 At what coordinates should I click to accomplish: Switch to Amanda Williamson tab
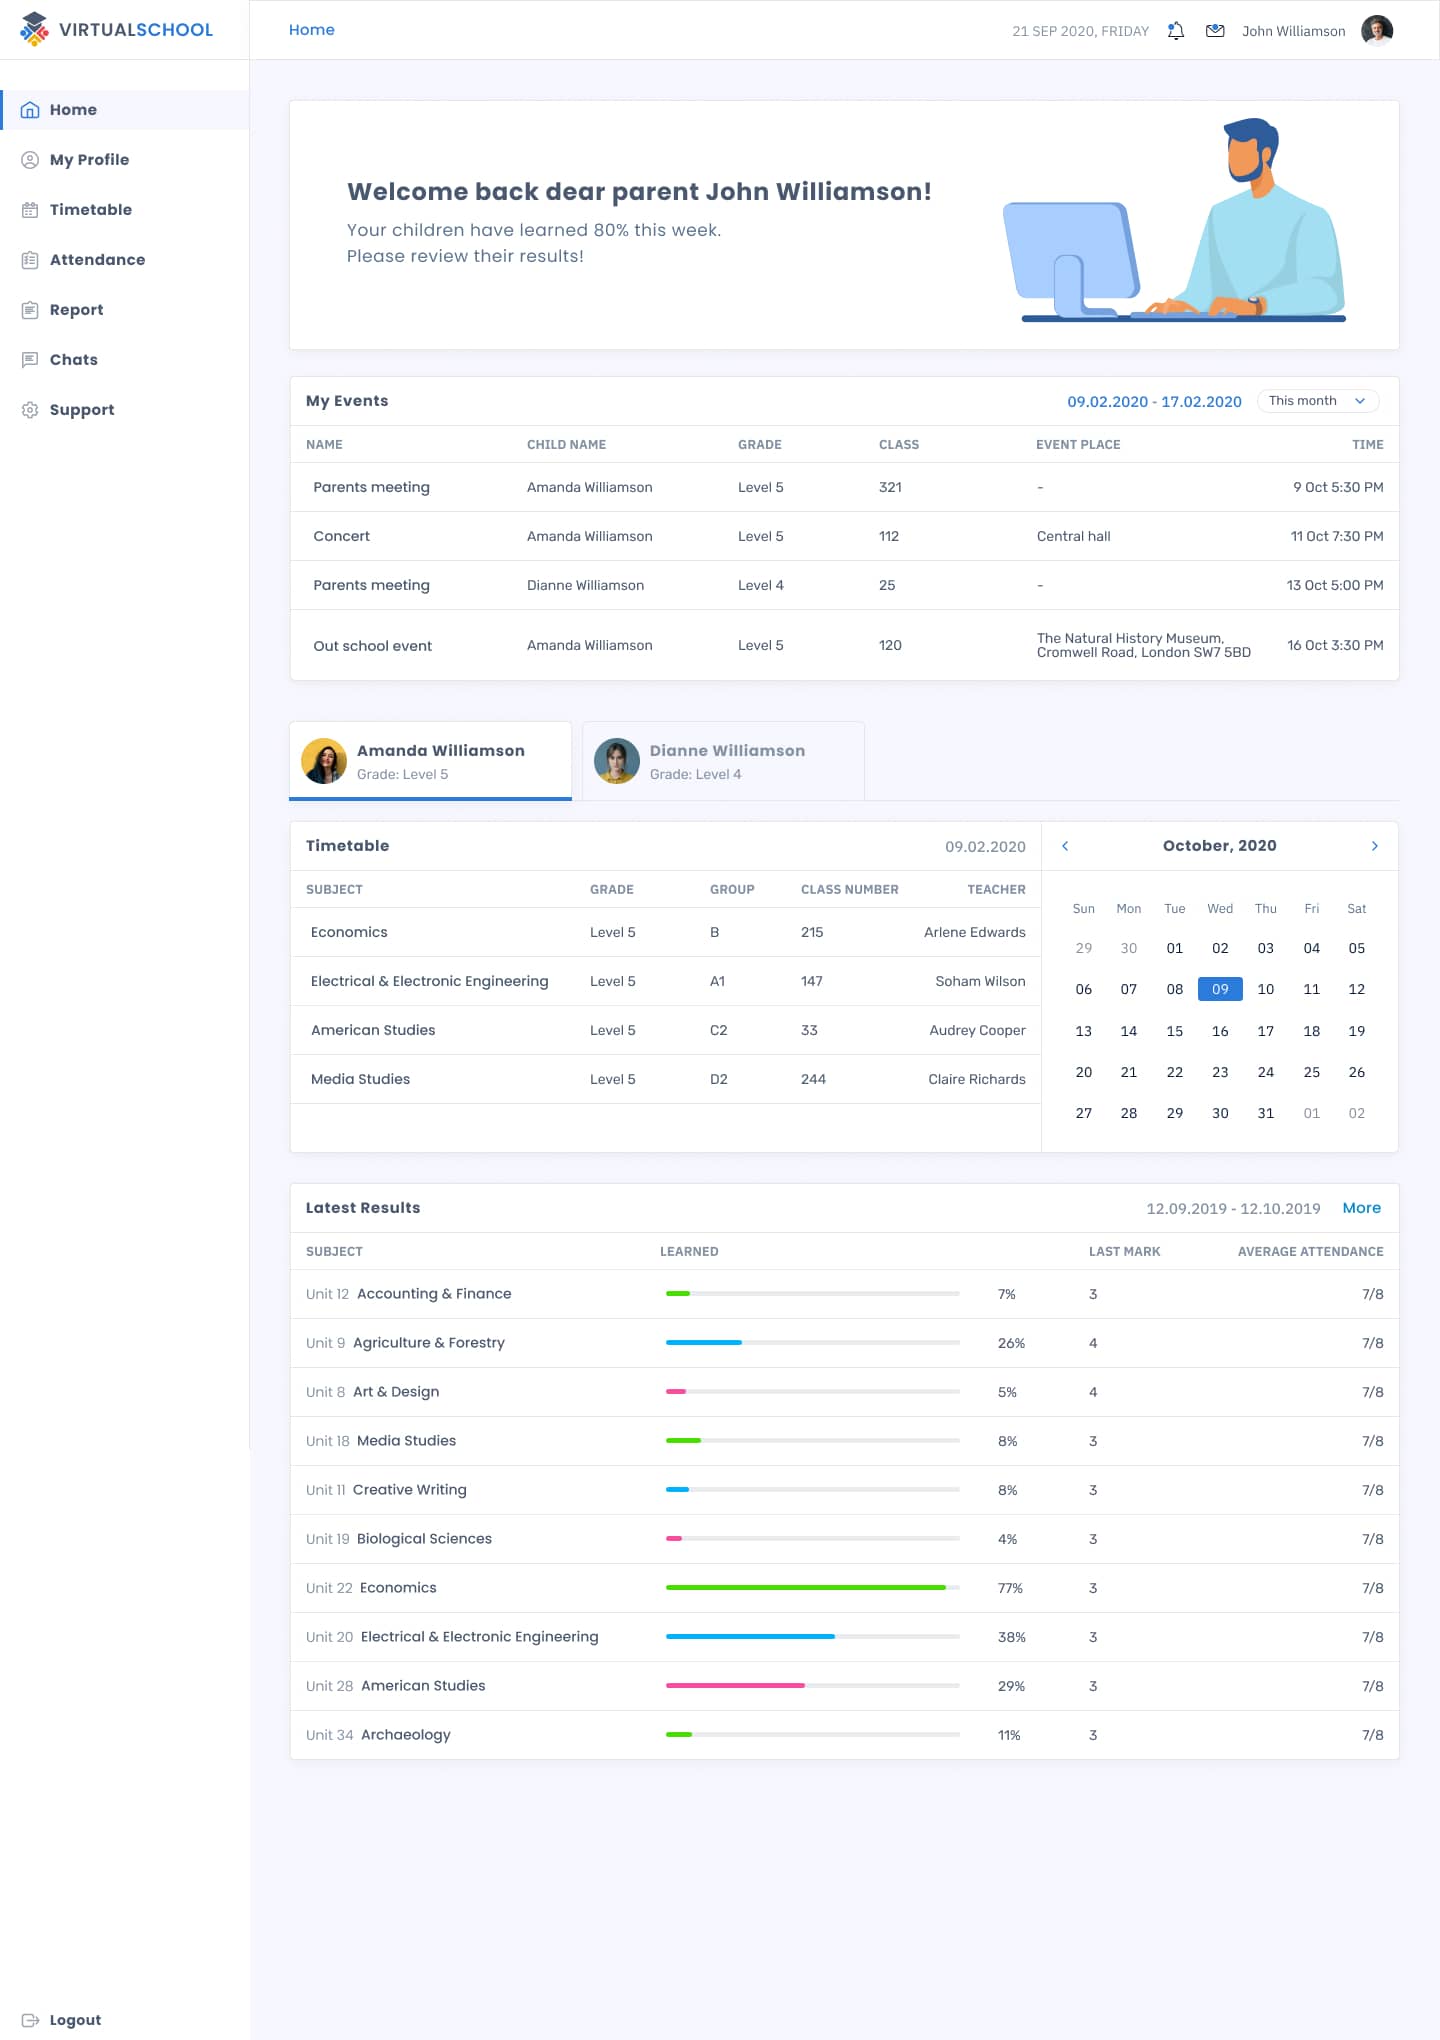point(430,761)
